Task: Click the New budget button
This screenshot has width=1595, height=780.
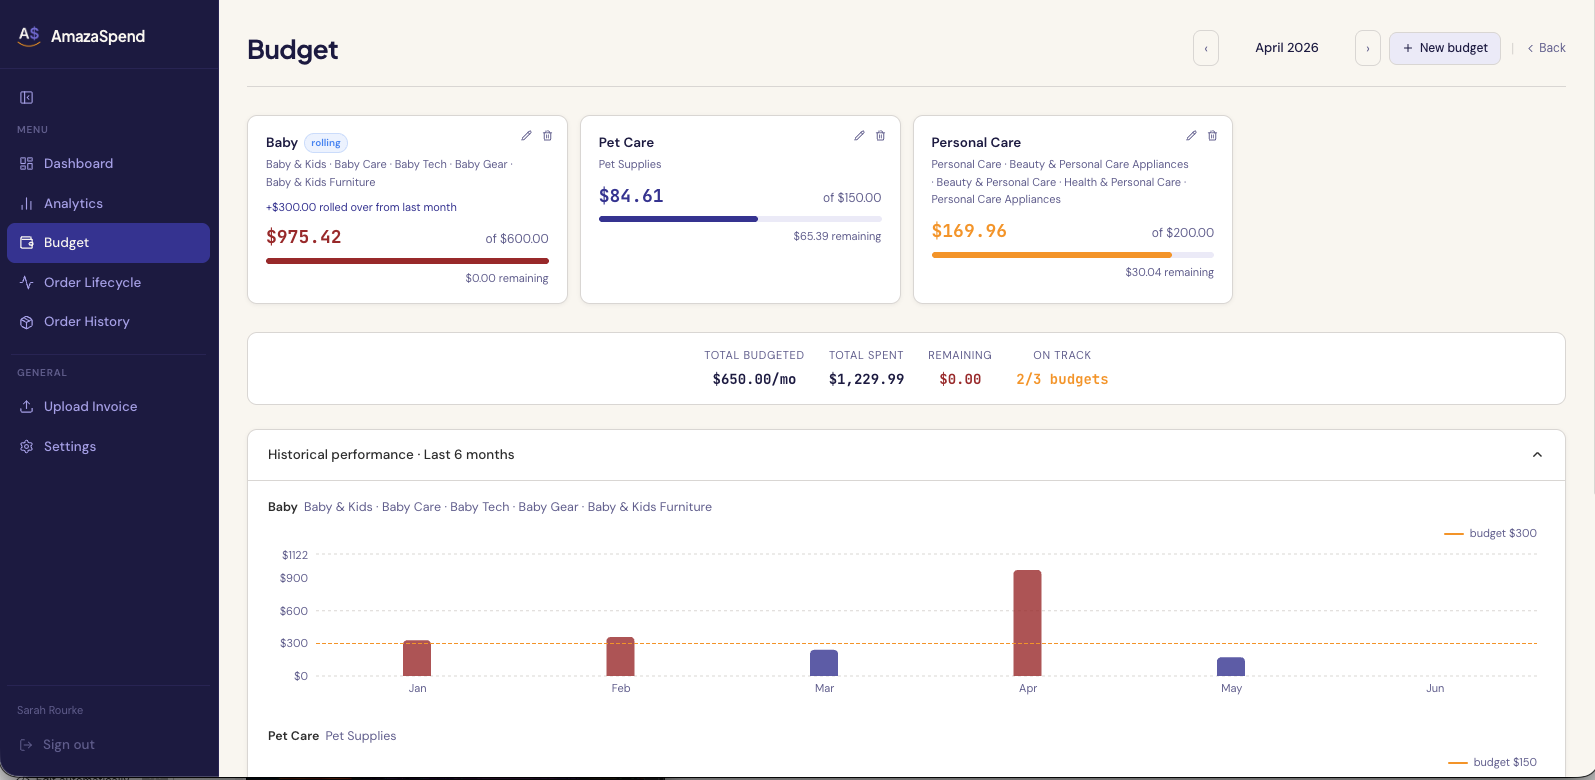Action: coord(1445,48)
